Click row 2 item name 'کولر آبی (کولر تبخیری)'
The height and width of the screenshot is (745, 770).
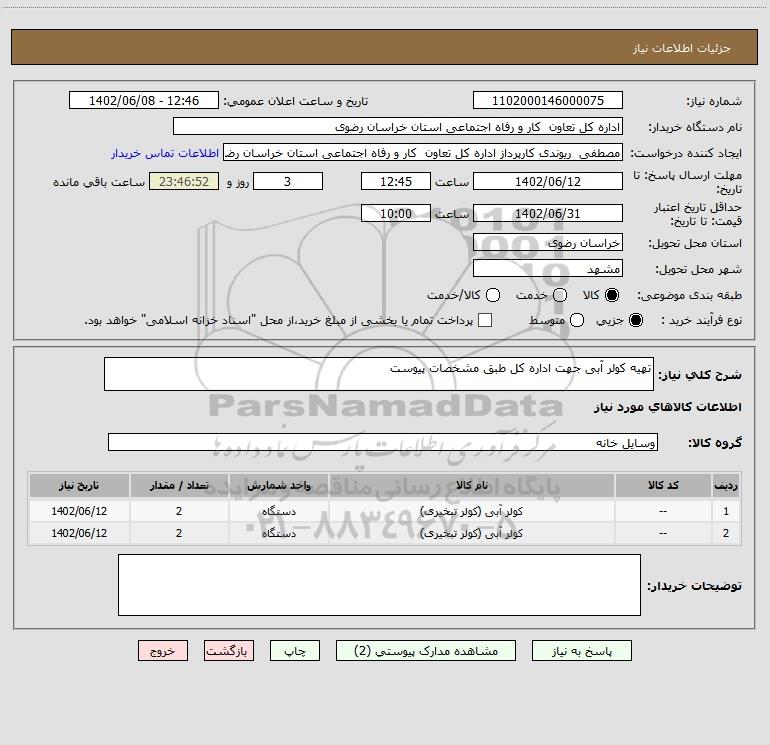tap(471, 533)
